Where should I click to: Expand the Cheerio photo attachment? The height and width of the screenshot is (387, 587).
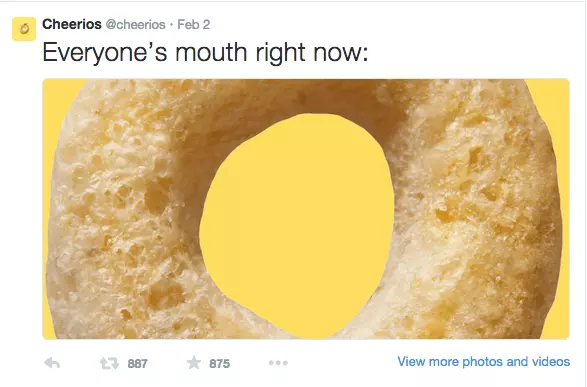306,209
